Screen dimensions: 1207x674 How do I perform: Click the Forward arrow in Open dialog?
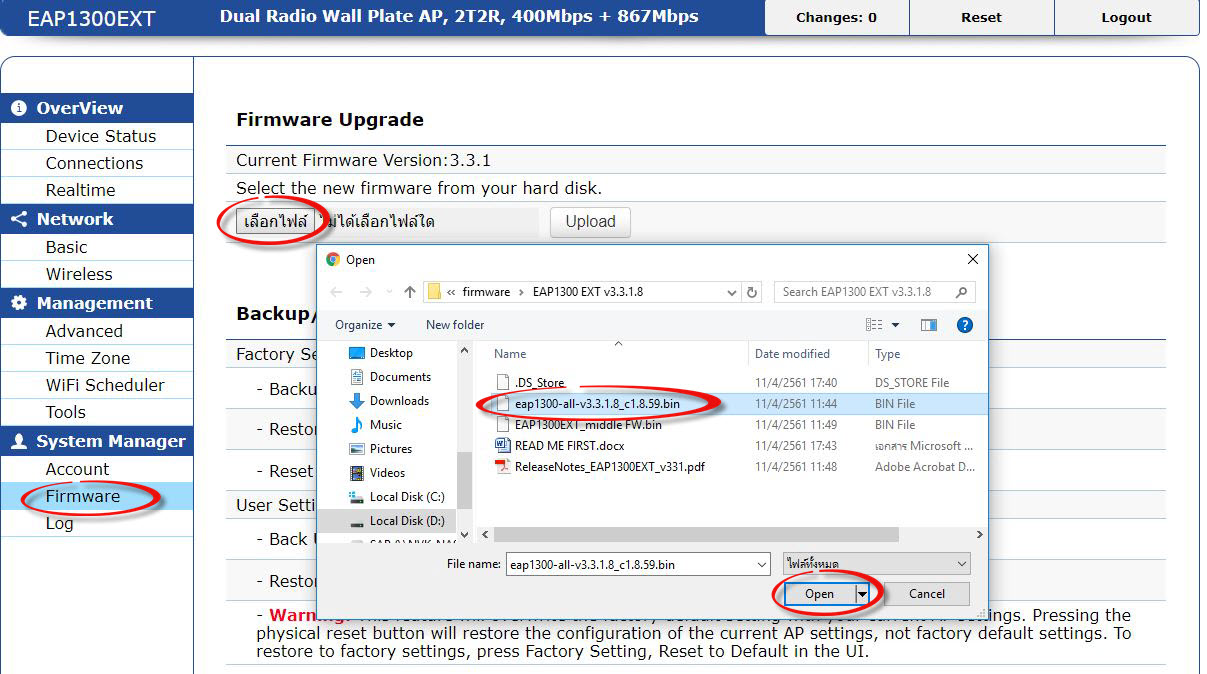point(364,292)
